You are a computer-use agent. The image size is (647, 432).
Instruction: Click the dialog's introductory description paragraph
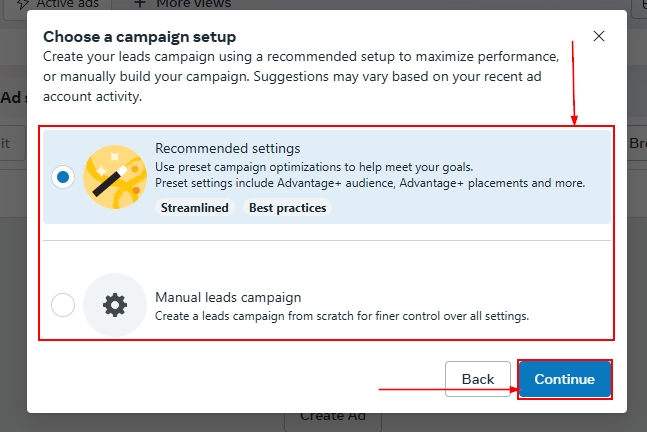pyautogui.click(x=300, y=76)
